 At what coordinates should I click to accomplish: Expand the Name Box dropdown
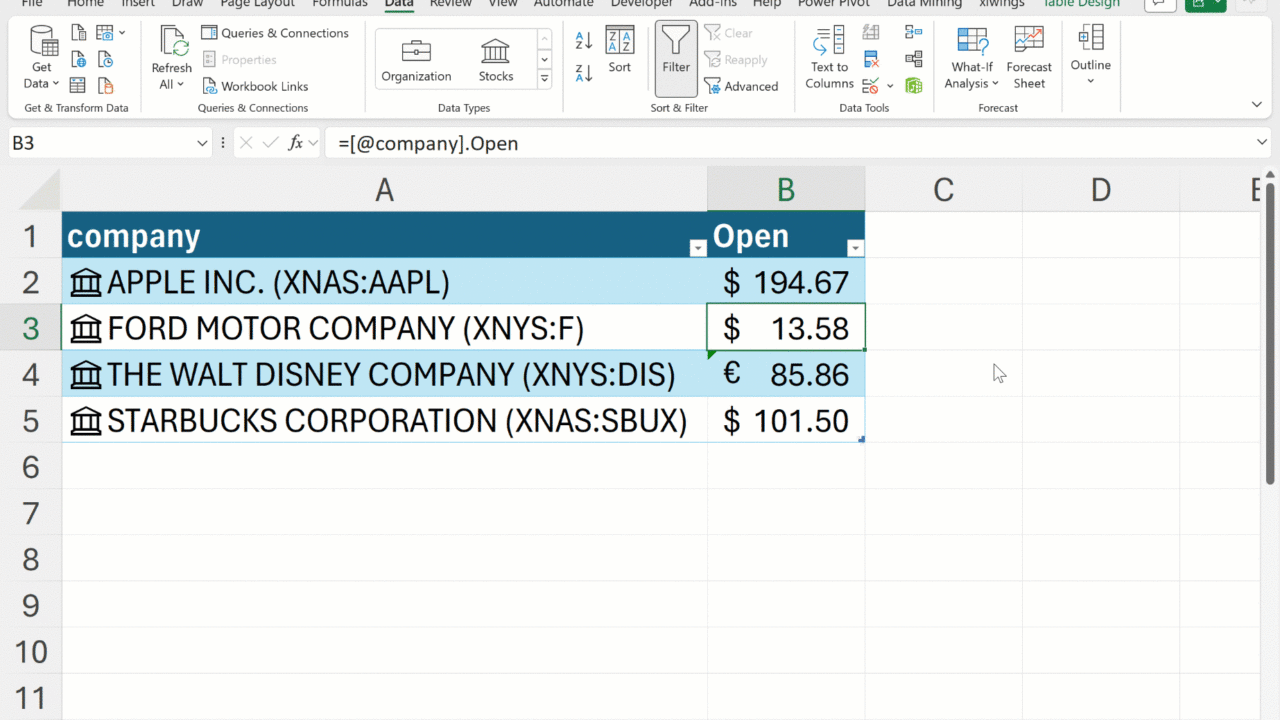(203, 143)
